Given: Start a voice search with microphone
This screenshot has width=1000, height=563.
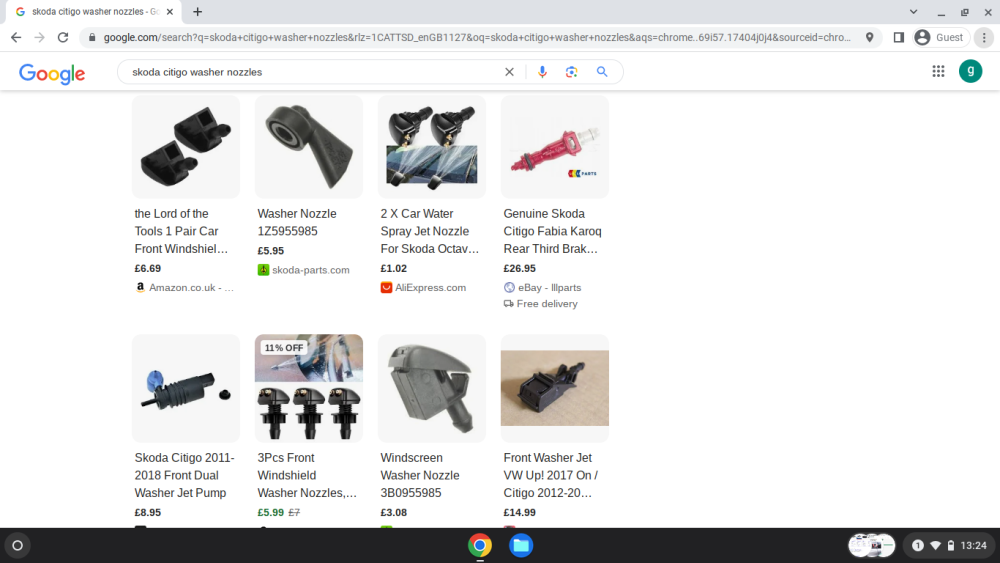Looking at the screenshot, I should (x=542, y=72).
